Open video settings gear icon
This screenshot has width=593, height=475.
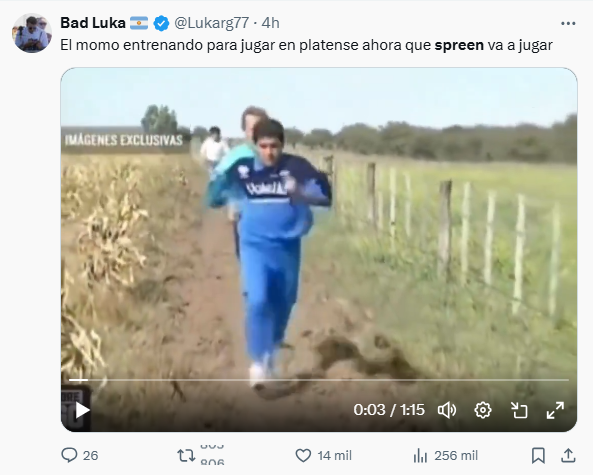tap(483, 410)
